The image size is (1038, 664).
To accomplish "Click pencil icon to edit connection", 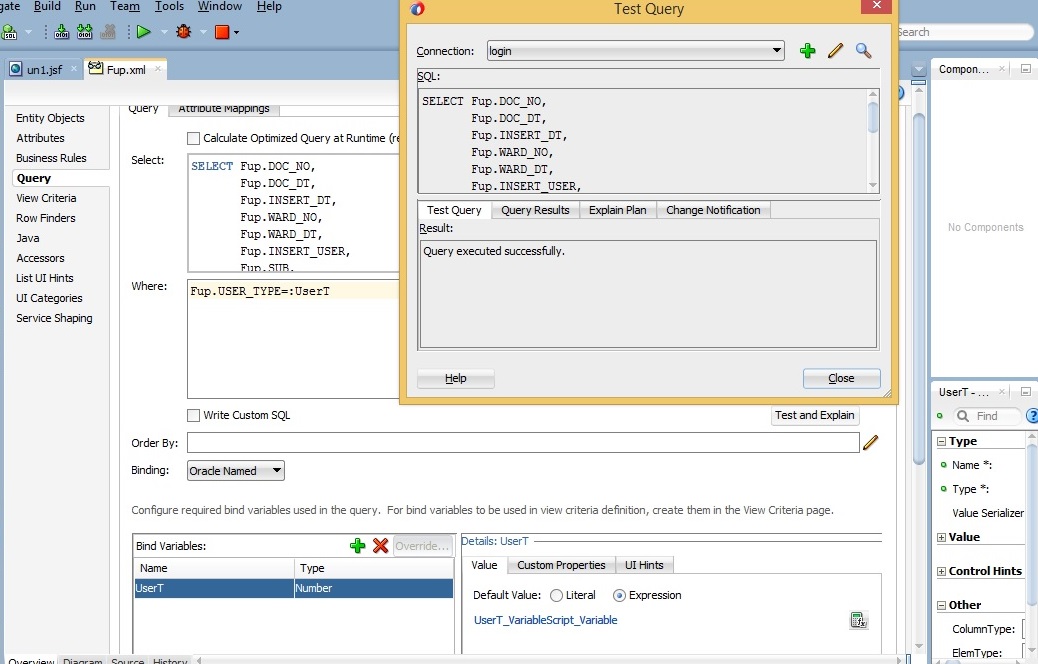I will 836,51.
